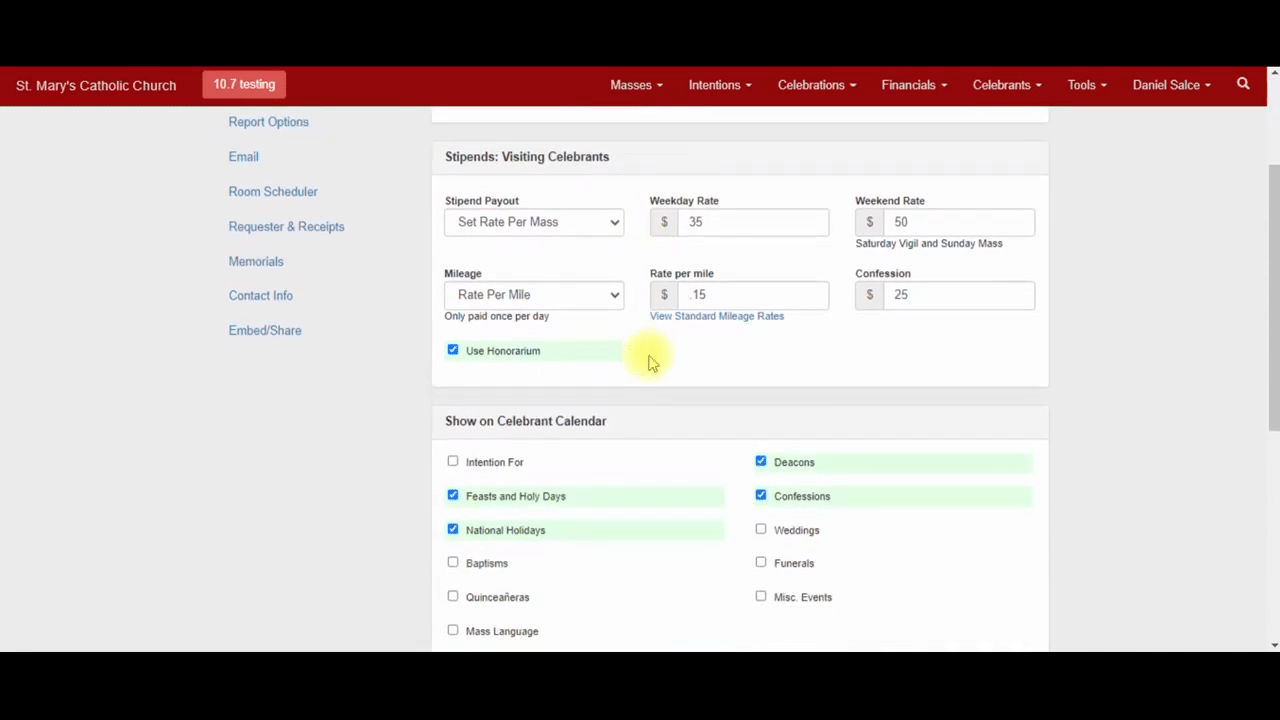This screenshot has height=720, width=1280.
Task: Open Email settings in sidebar
Action: (243, 157)
